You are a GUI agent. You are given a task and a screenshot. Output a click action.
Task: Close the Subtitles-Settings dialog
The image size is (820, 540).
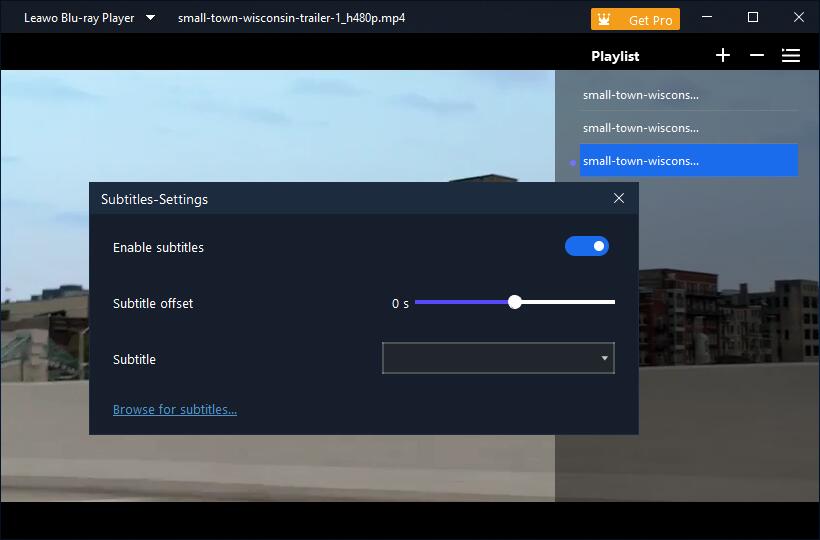coord(618,198)
